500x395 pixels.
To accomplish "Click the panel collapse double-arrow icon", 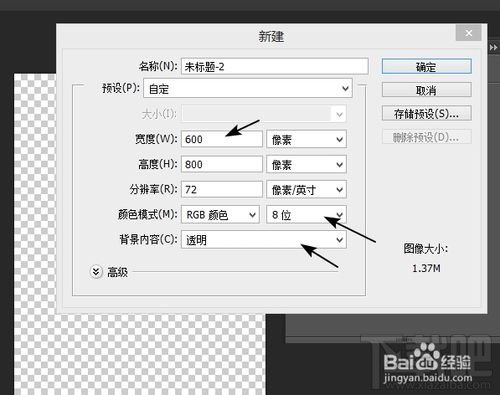I will (x=493, y=48).
